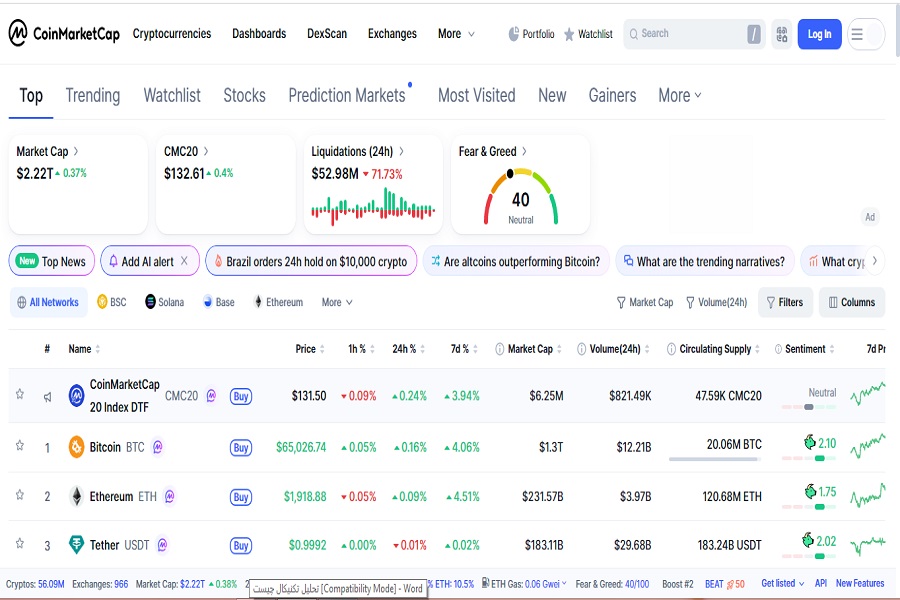Image resolution: width=900 pixels, height=600 pixels.
Task: Sort by Price column header
Action: coord(309,349)
